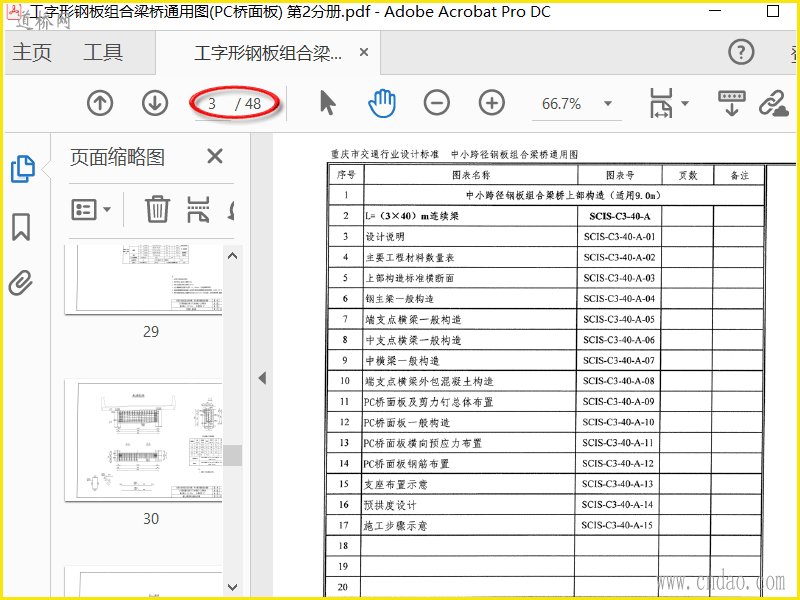Maximize the Acrobat window

(772, 11)
